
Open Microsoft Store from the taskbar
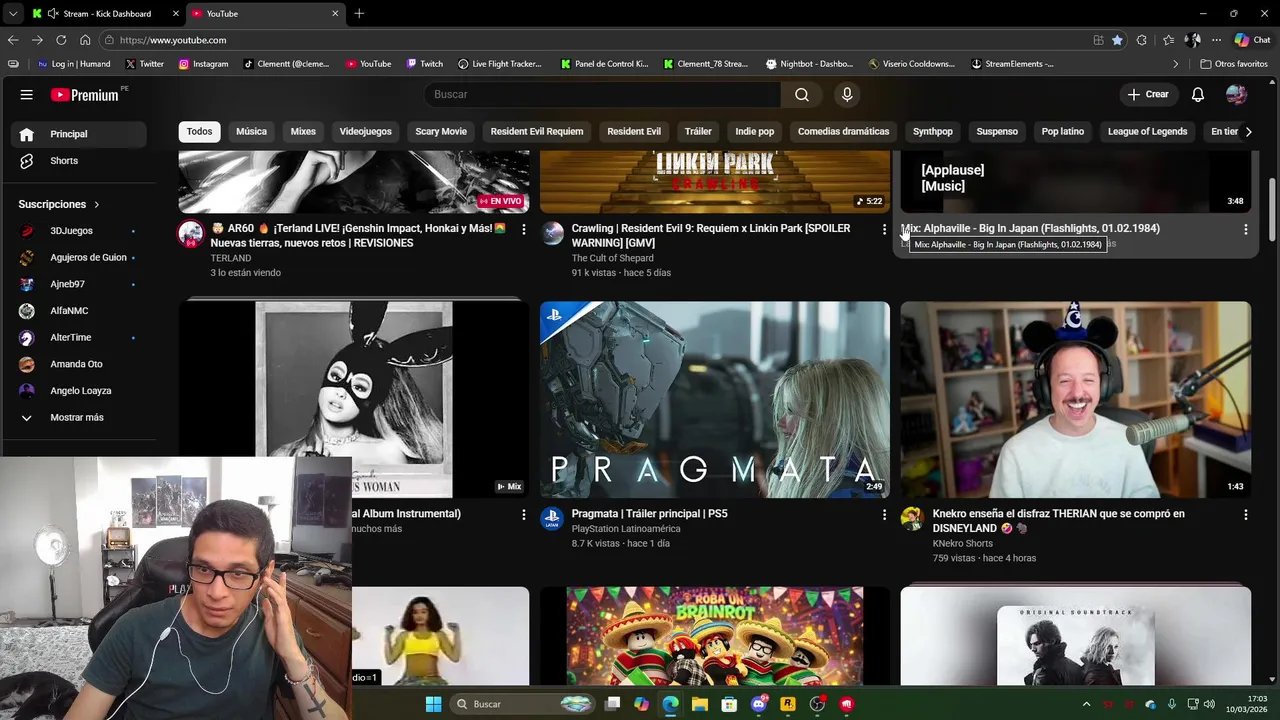pyautogui.click(x=729, y=704)
